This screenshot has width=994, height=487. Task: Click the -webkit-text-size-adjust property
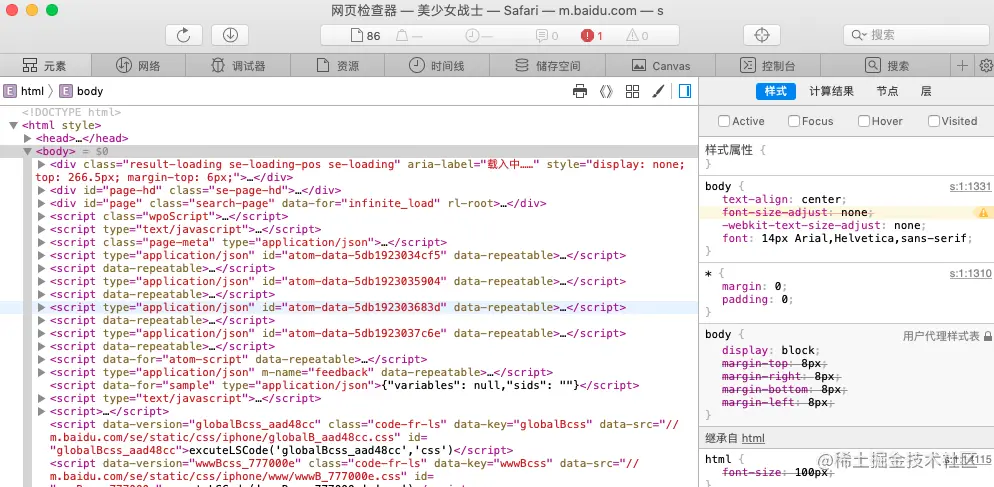pos(825,226)
